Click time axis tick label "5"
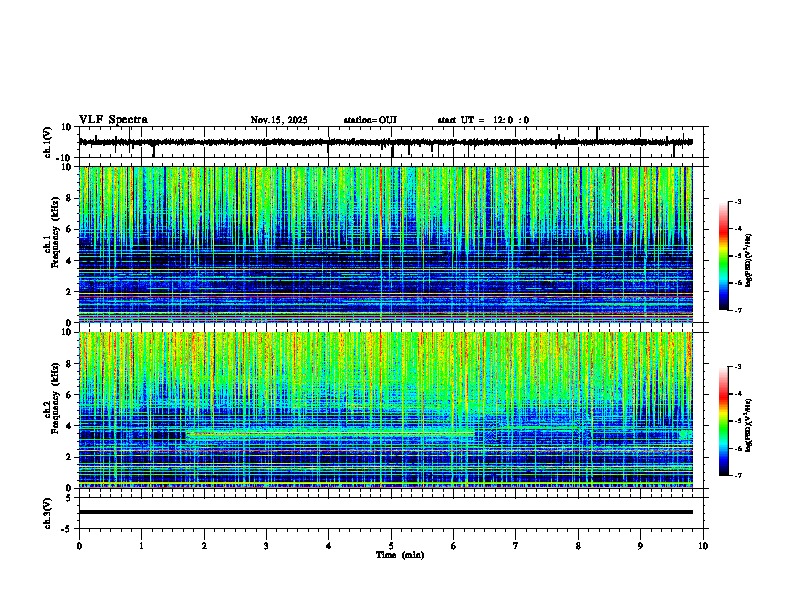The image size is (792, 612). (x=391, y=546)
